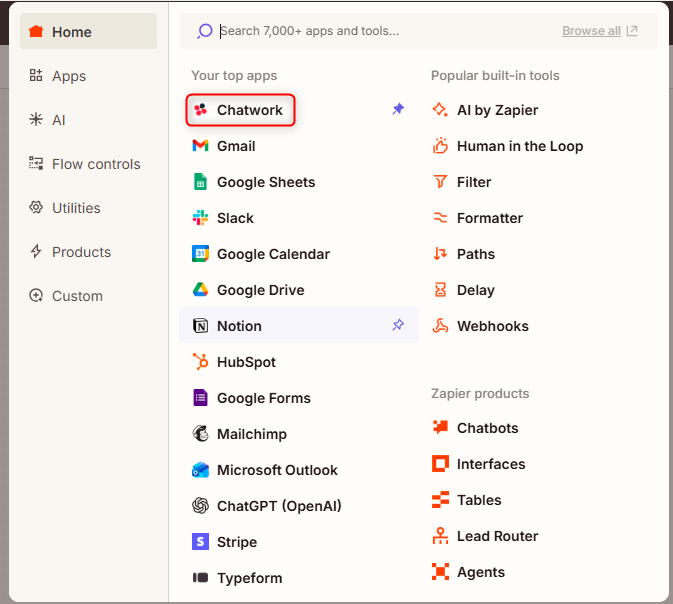The height and width of the screenshot is (604, 673).
Task: Click the Webhooks tool icon
Action: [440, 326]
